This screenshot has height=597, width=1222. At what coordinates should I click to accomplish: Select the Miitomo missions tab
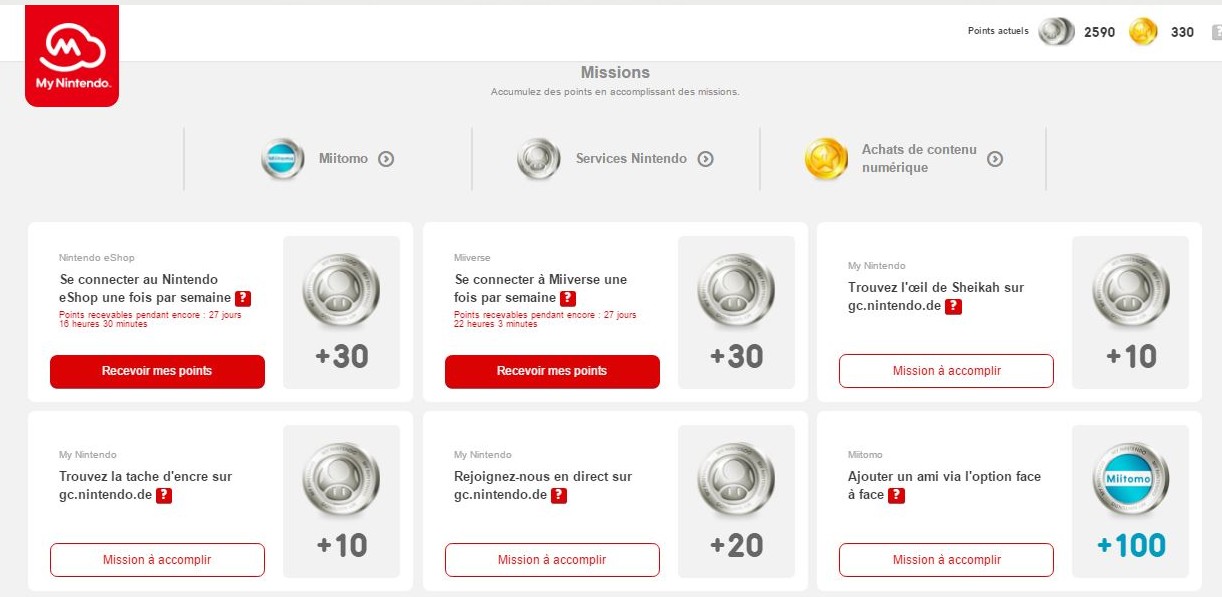tap(328, 159)
